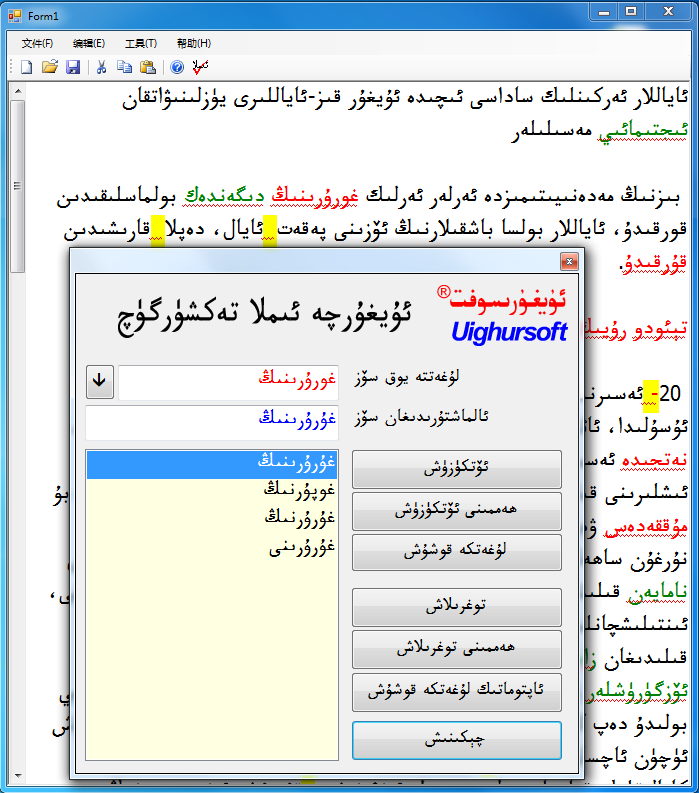The height and width of the screenshot is (793, 699).
Task: Open the 编辑(E) menu
Action: point(89,43)
